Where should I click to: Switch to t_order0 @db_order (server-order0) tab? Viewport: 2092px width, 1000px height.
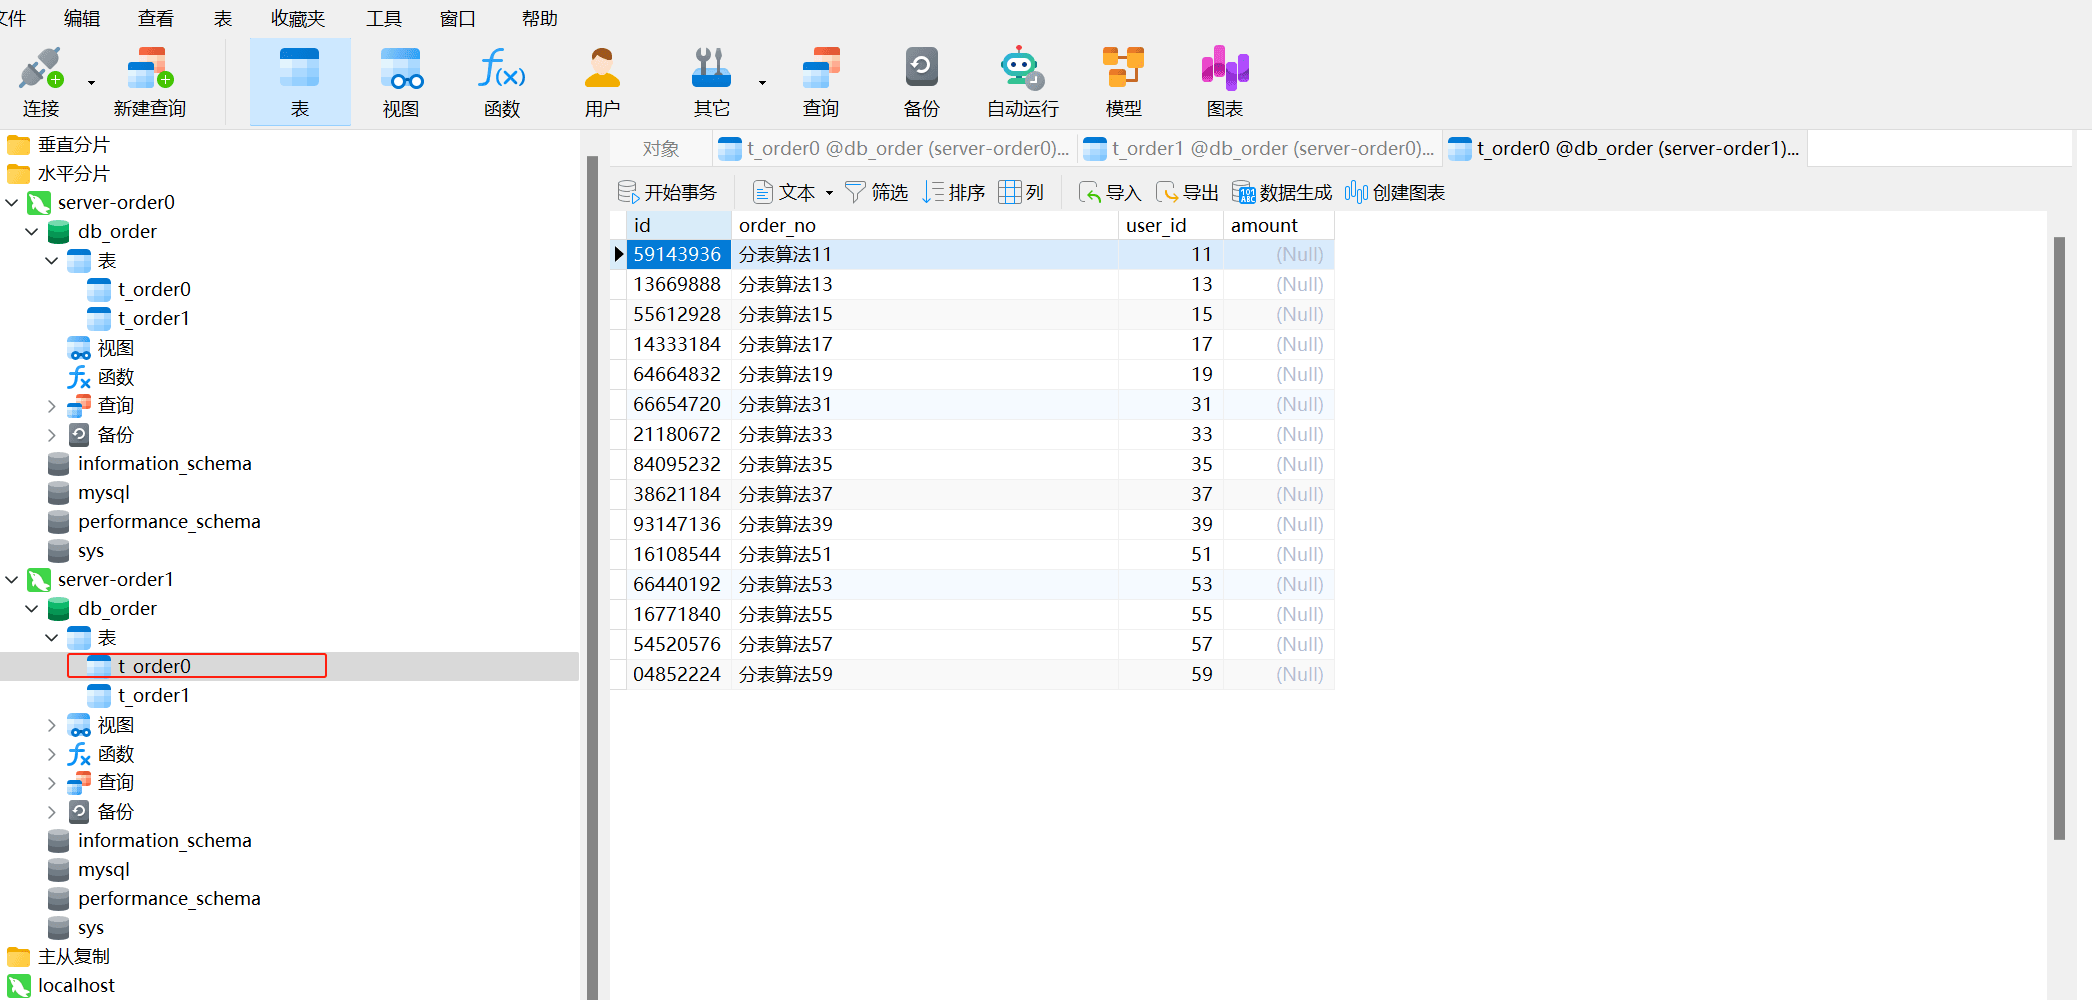click(x=895, y=149)
